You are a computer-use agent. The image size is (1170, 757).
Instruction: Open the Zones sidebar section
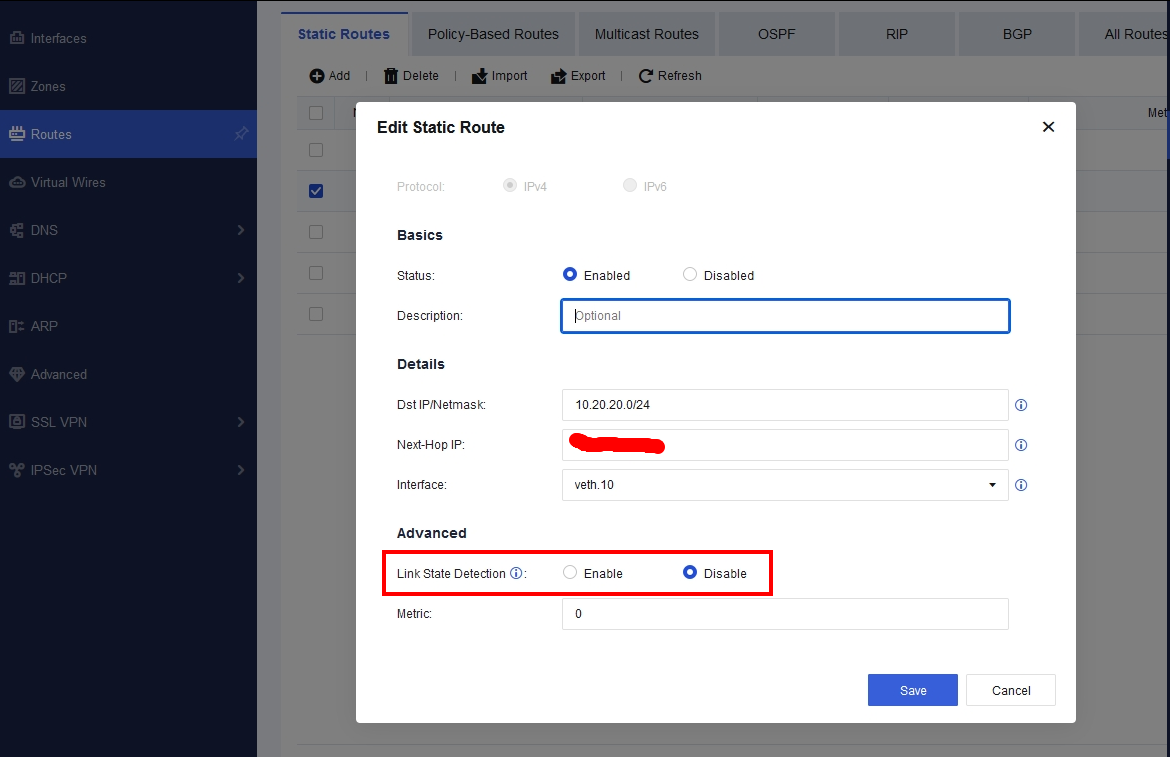click(x=128, y=87)
